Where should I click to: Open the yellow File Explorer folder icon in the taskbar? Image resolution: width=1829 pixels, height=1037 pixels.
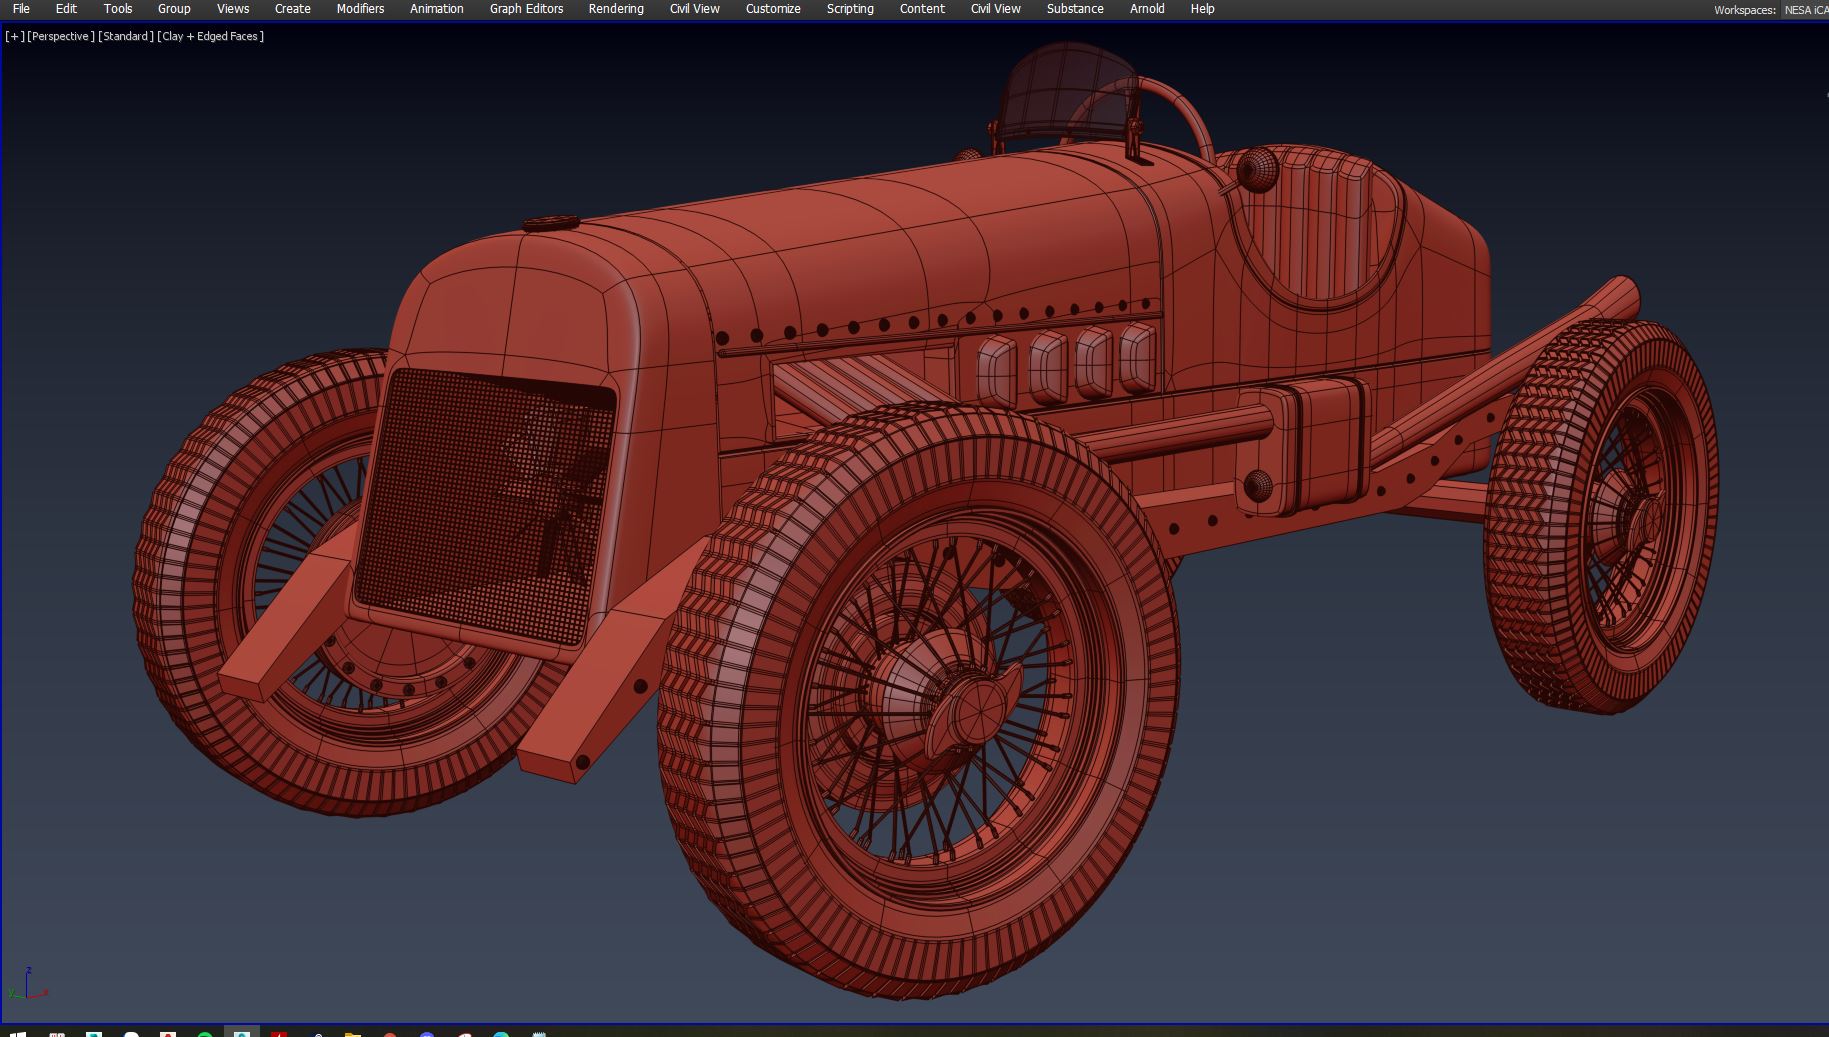tap(352, 1033)
